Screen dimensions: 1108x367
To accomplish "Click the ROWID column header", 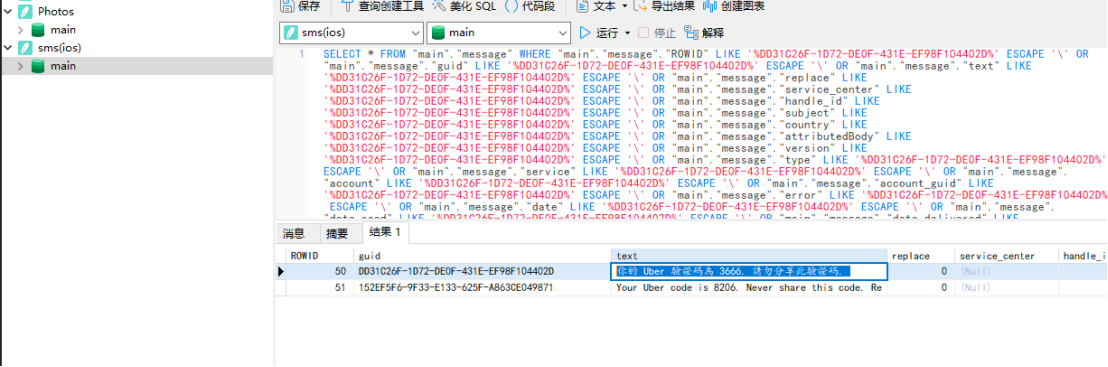I will tap(318, 255).
